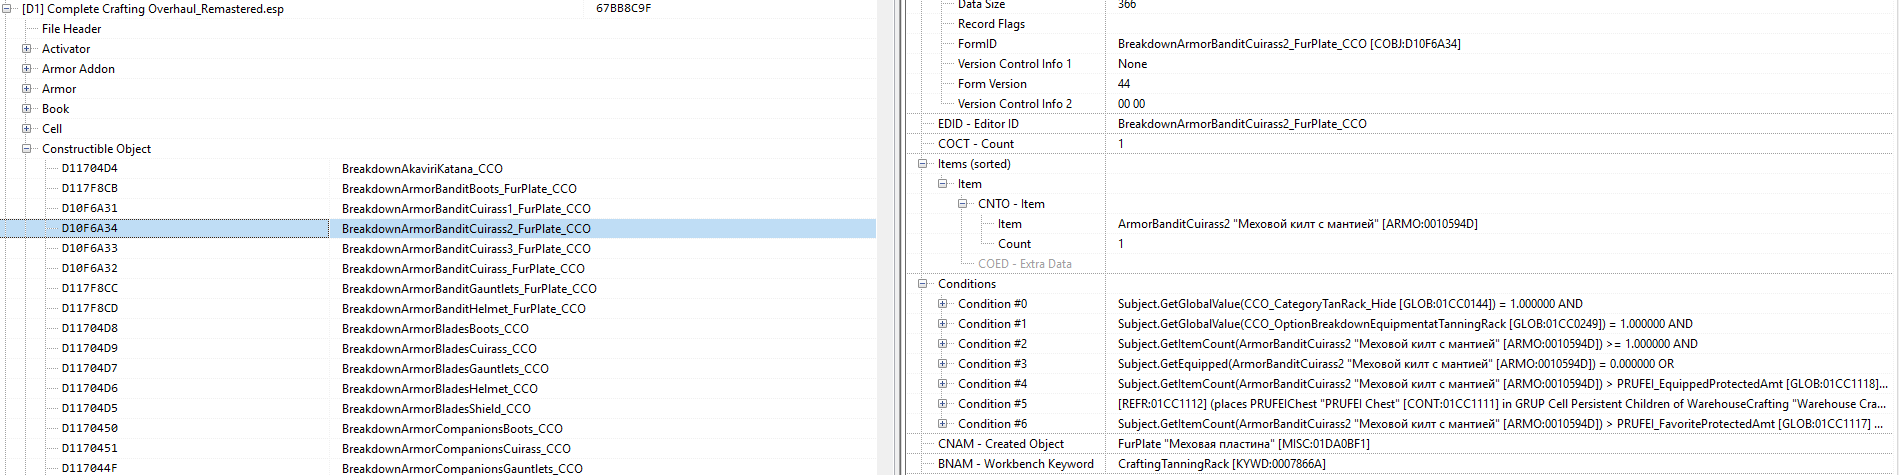Click the created object FurPlate value

click(1243, 444)
